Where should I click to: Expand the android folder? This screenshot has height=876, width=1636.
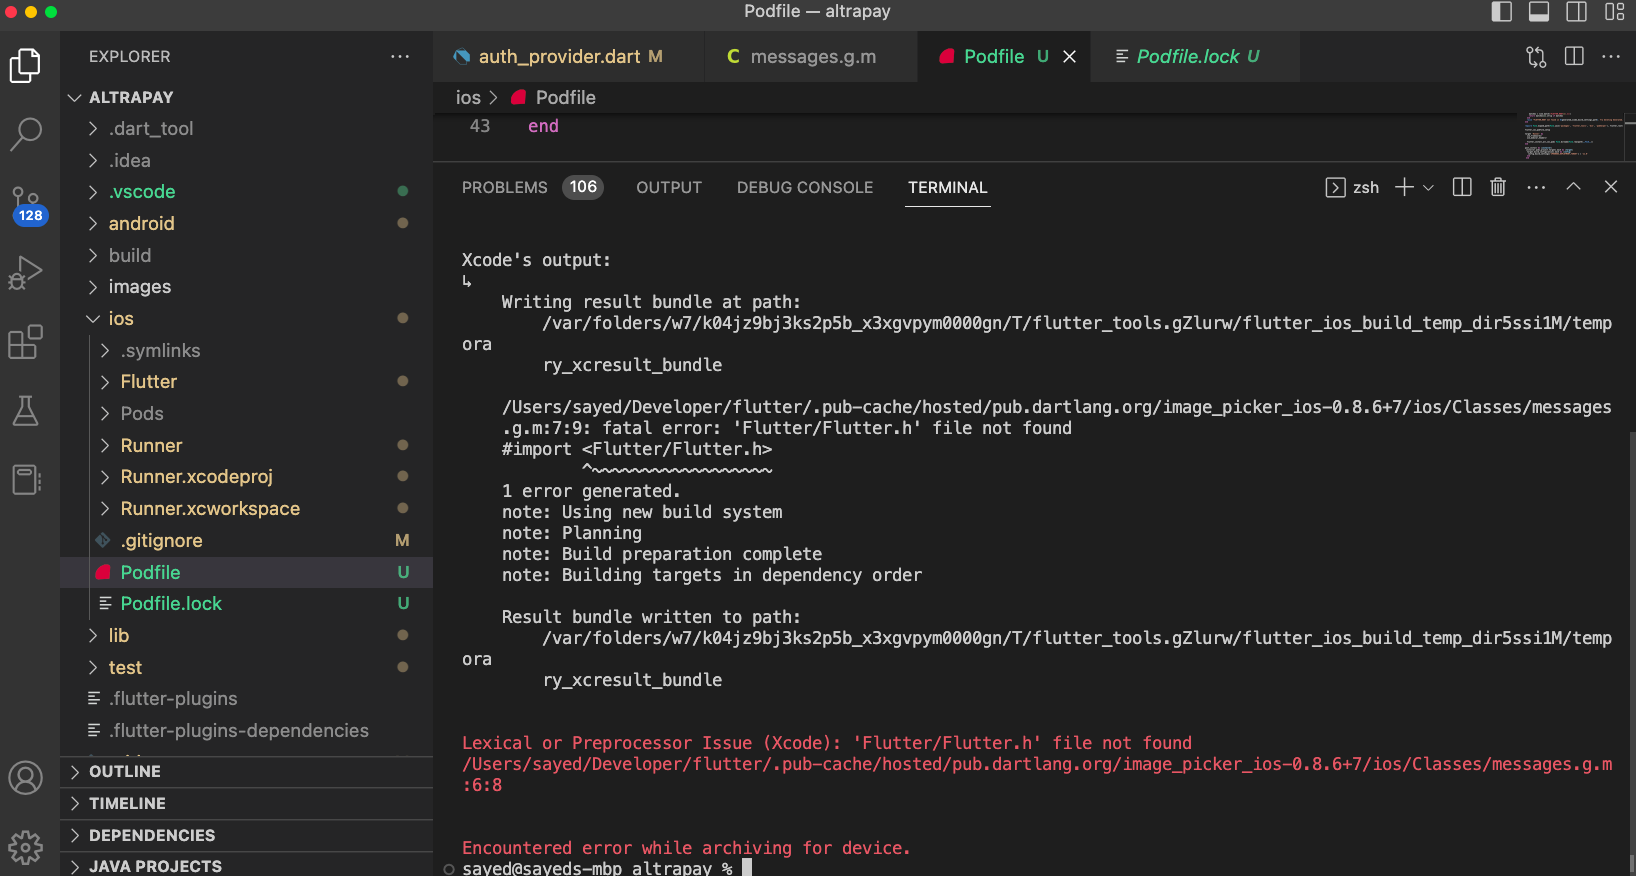pyautogui.click(x=141, y=223)
